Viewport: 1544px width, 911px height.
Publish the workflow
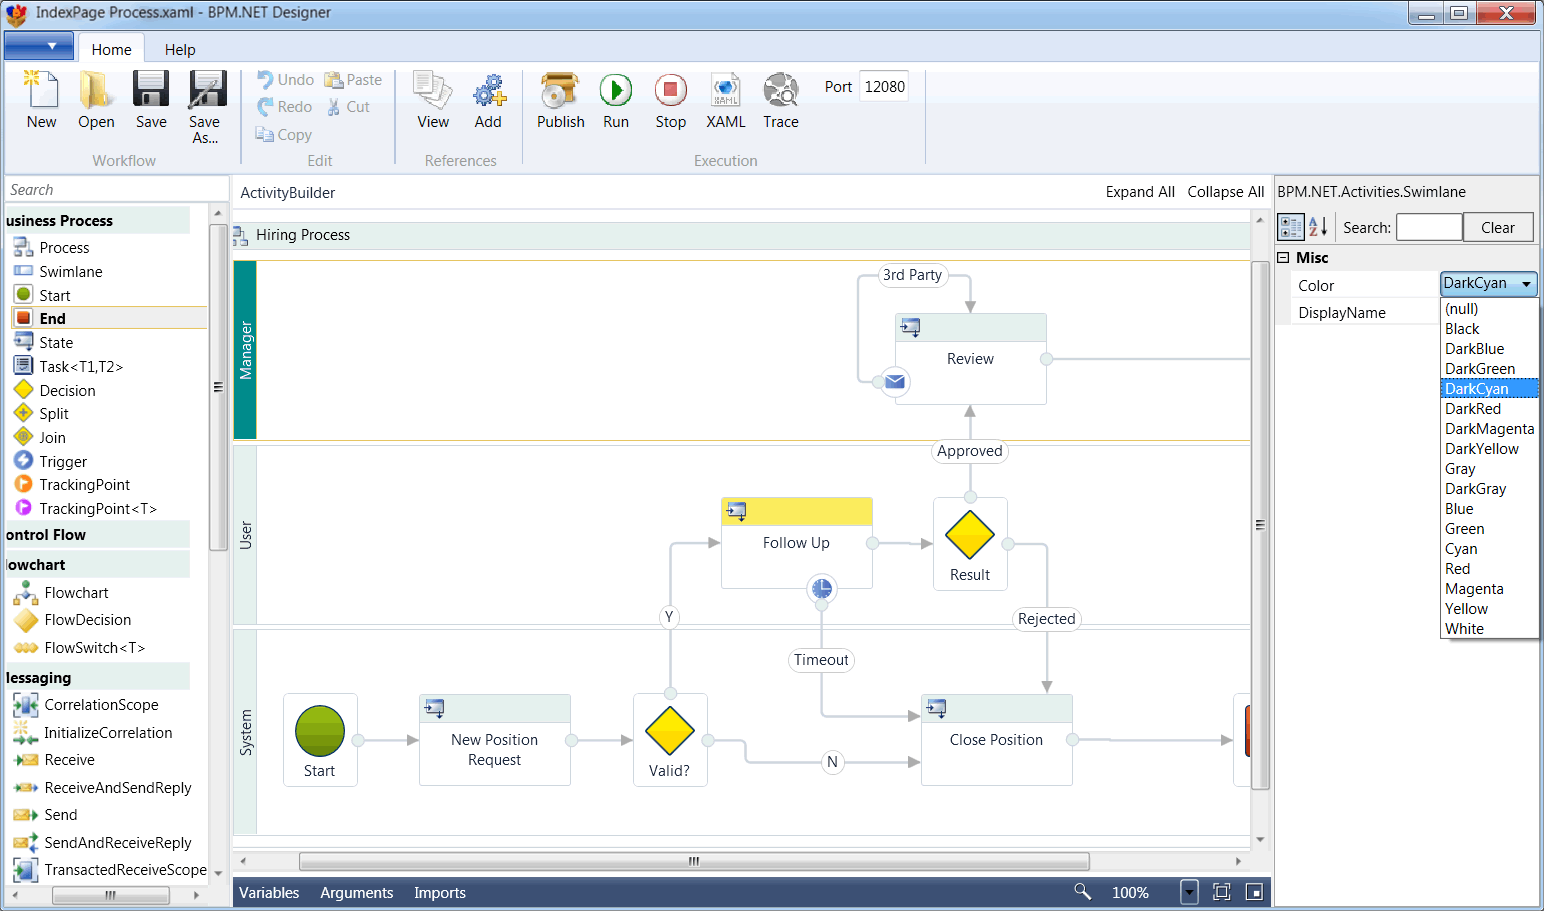560,101
